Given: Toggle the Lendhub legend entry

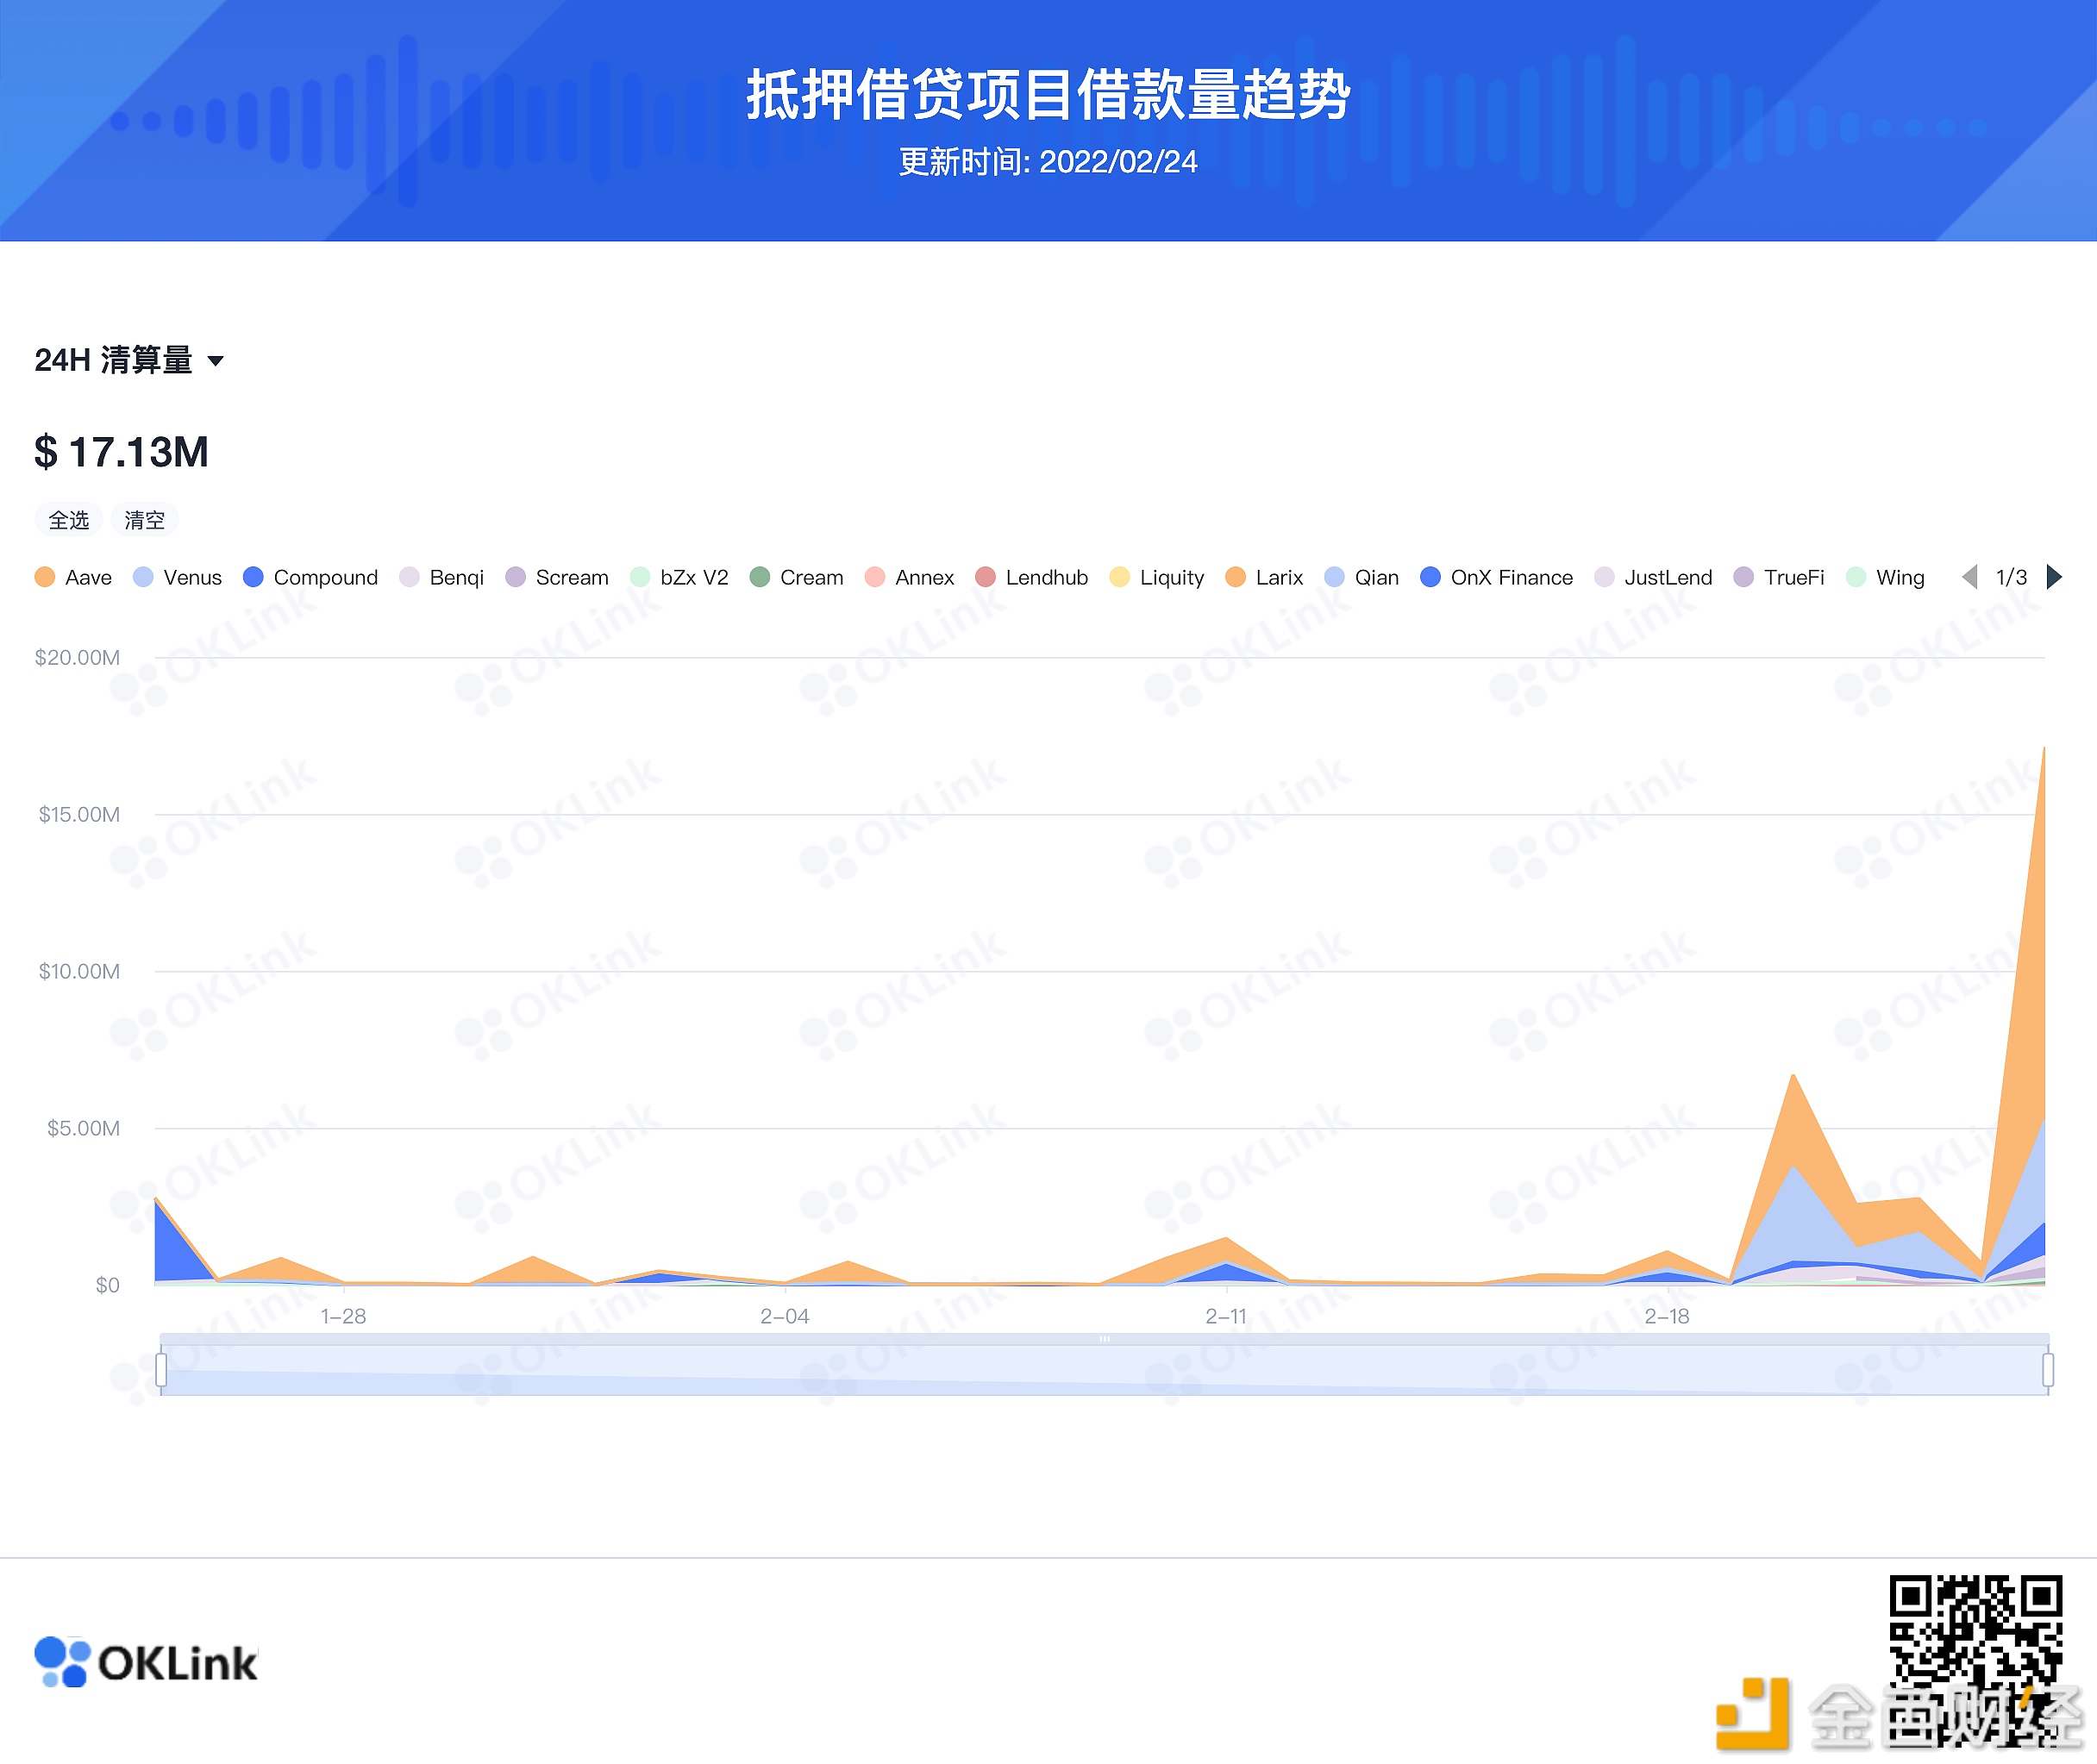Looking at the screenshot, I should tap(1032, 577).
